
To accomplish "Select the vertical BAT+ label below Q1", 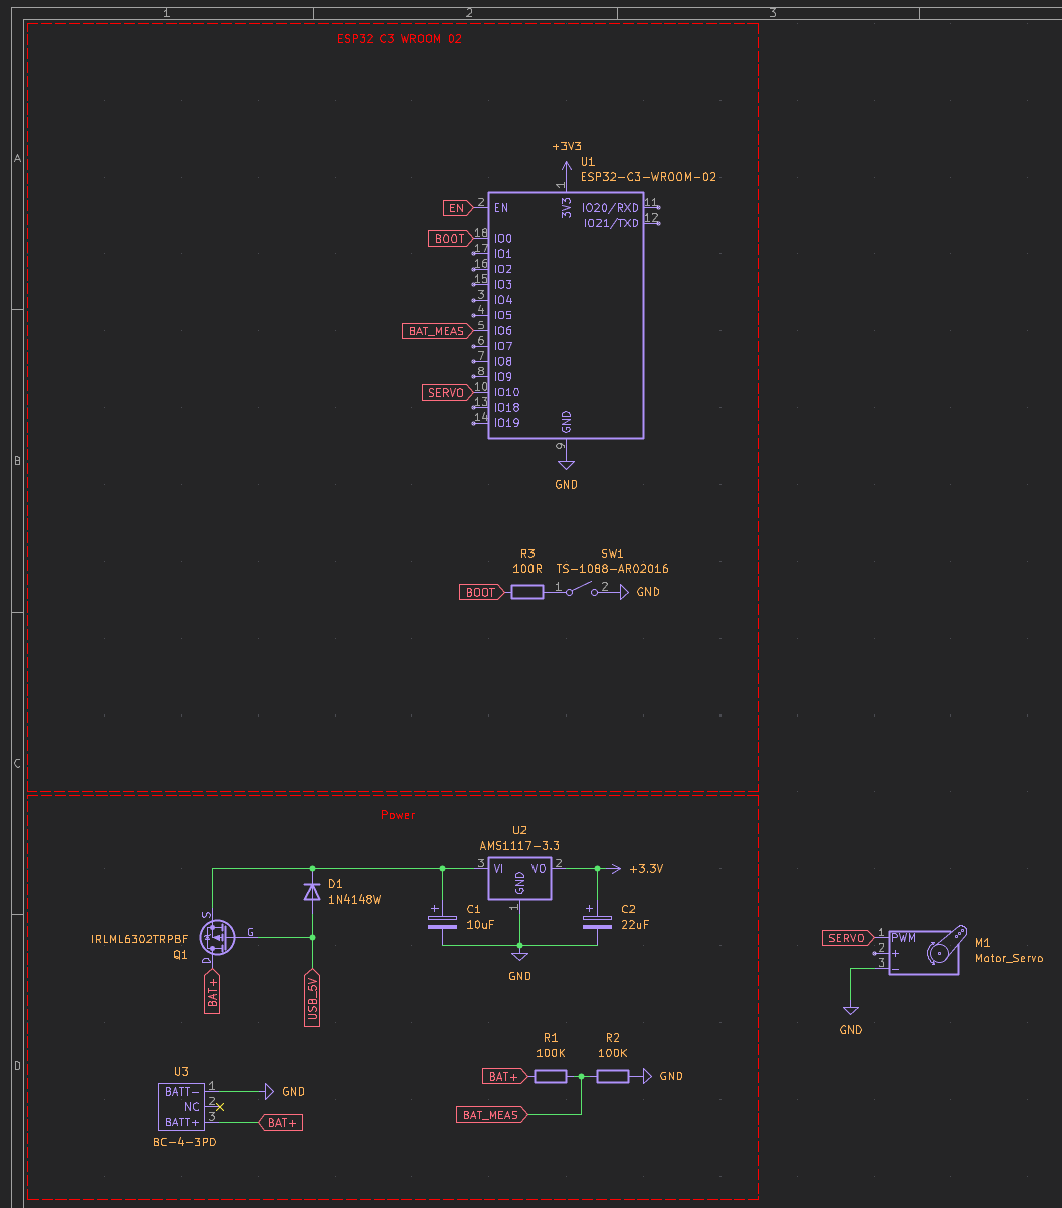I will click(212, 991).
